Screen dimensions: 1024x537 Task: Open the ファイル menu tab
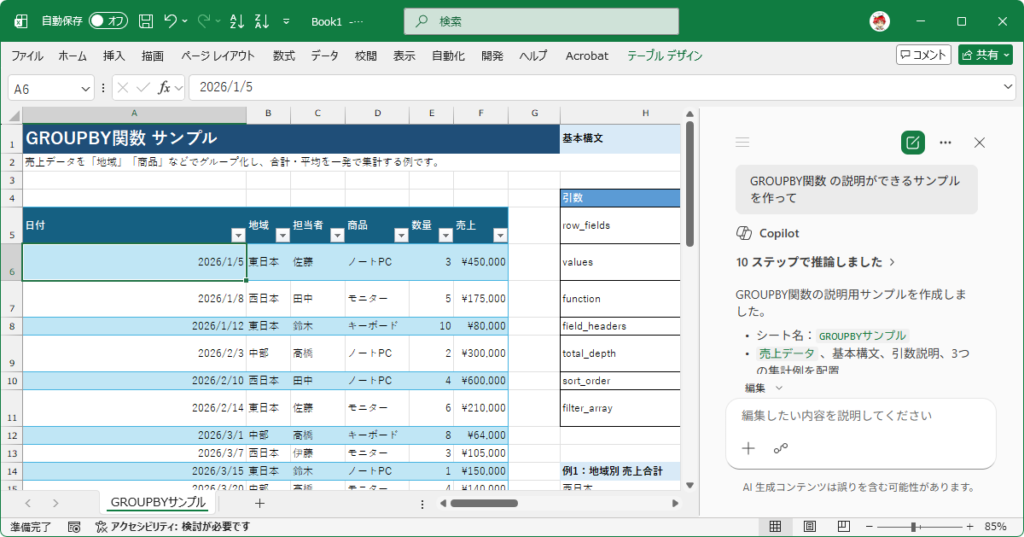point(27,56)
